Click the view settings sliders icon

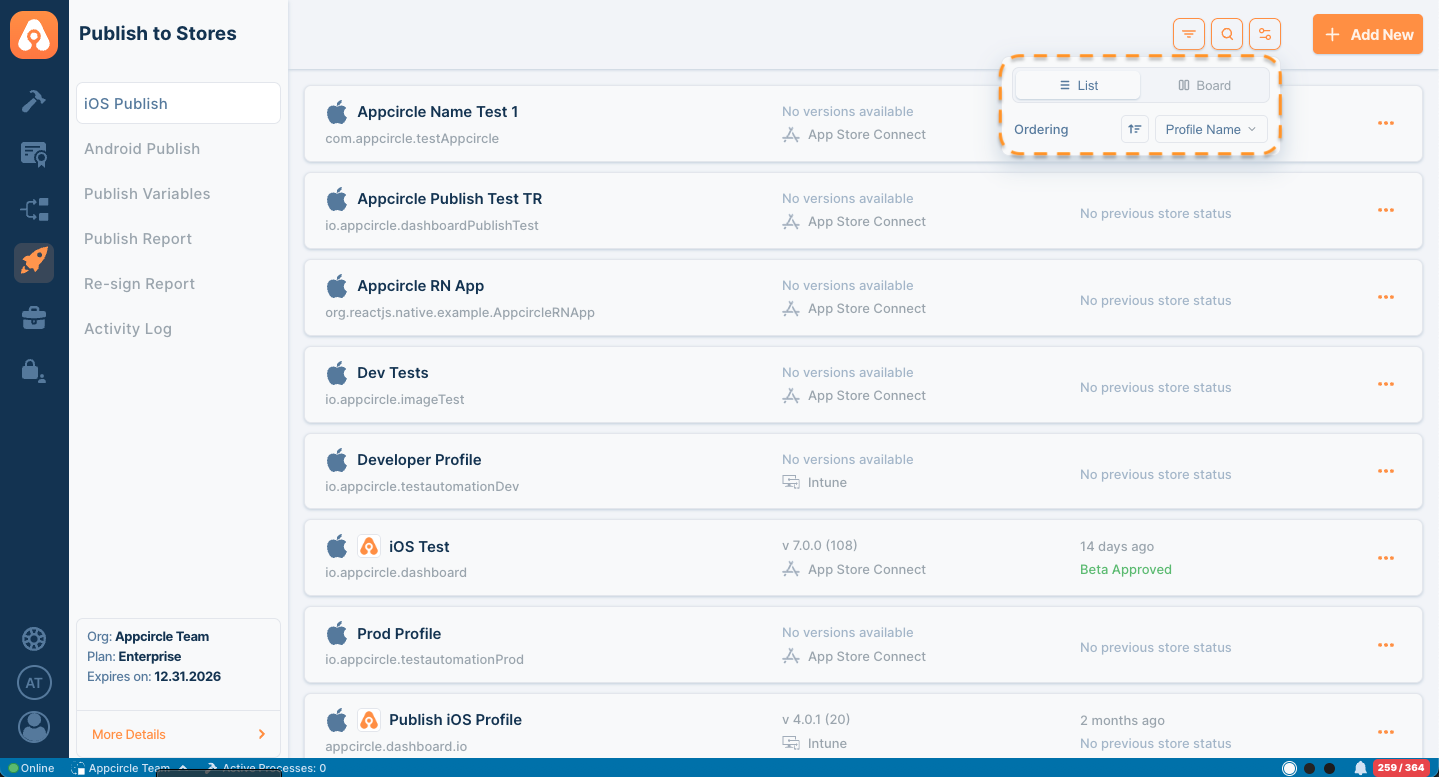1265,34
